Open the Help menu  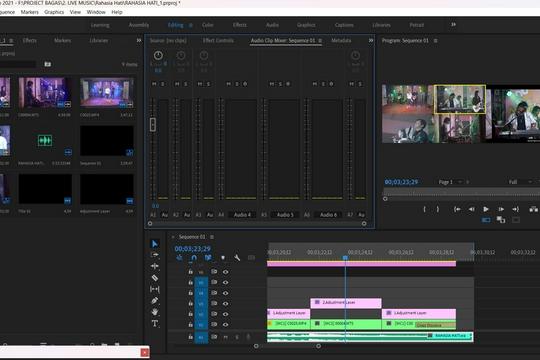[117, 12]
